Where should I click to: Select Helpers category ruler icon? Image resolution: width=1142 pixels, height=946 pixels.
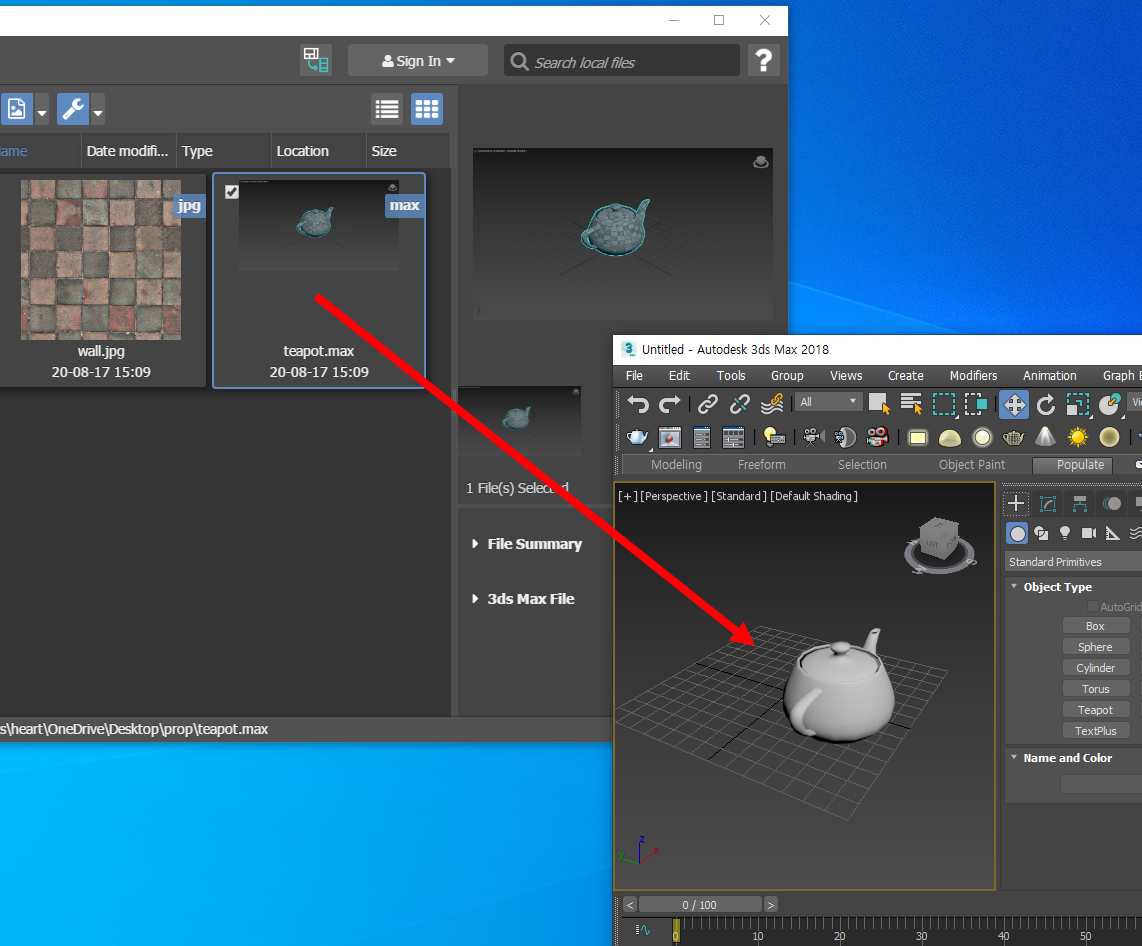1112,534
